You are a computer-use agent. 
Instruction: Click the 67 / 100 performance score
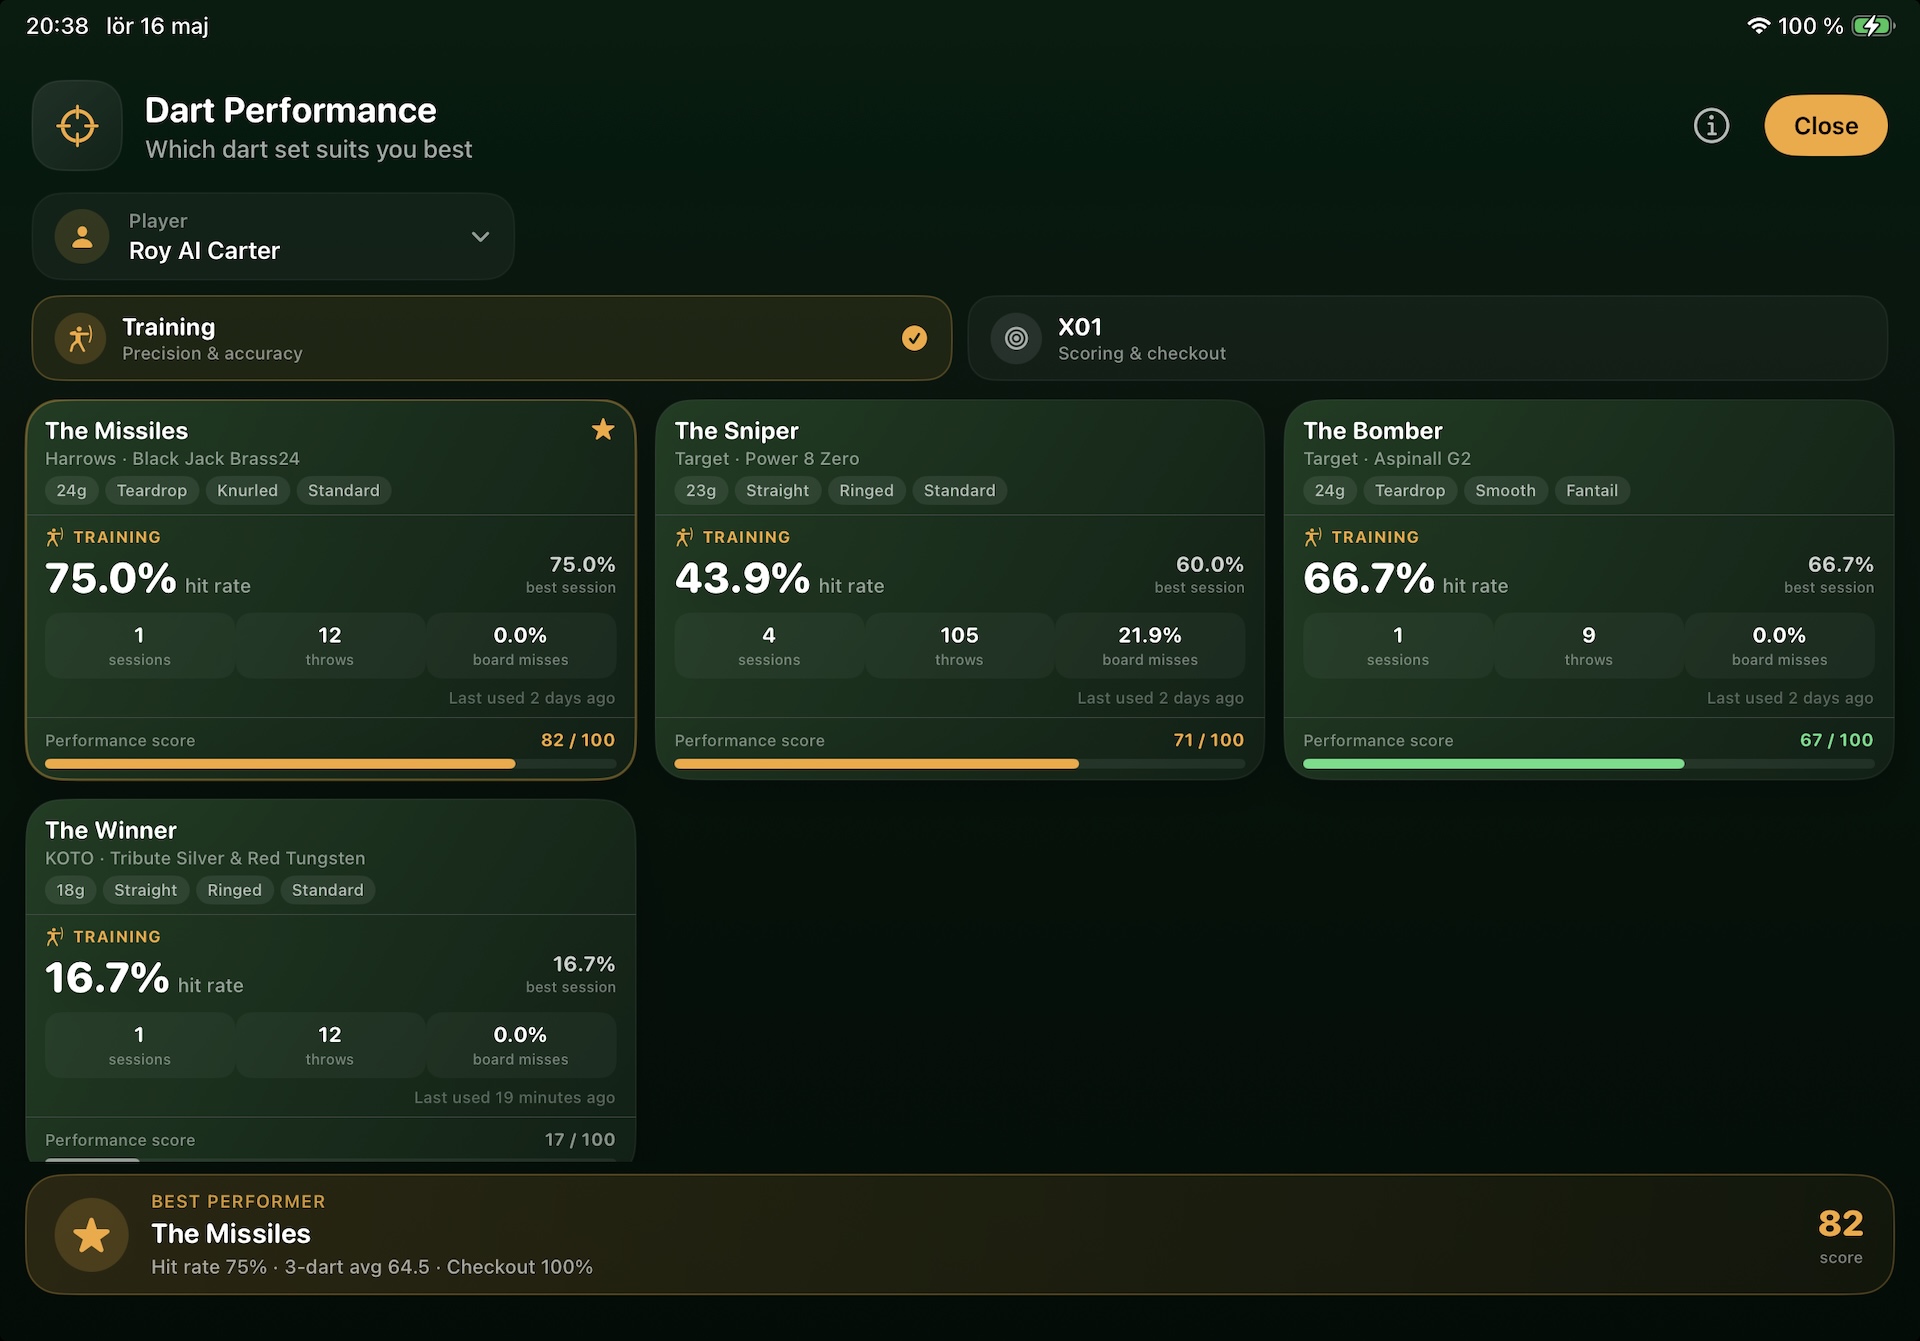point(1836,740)
